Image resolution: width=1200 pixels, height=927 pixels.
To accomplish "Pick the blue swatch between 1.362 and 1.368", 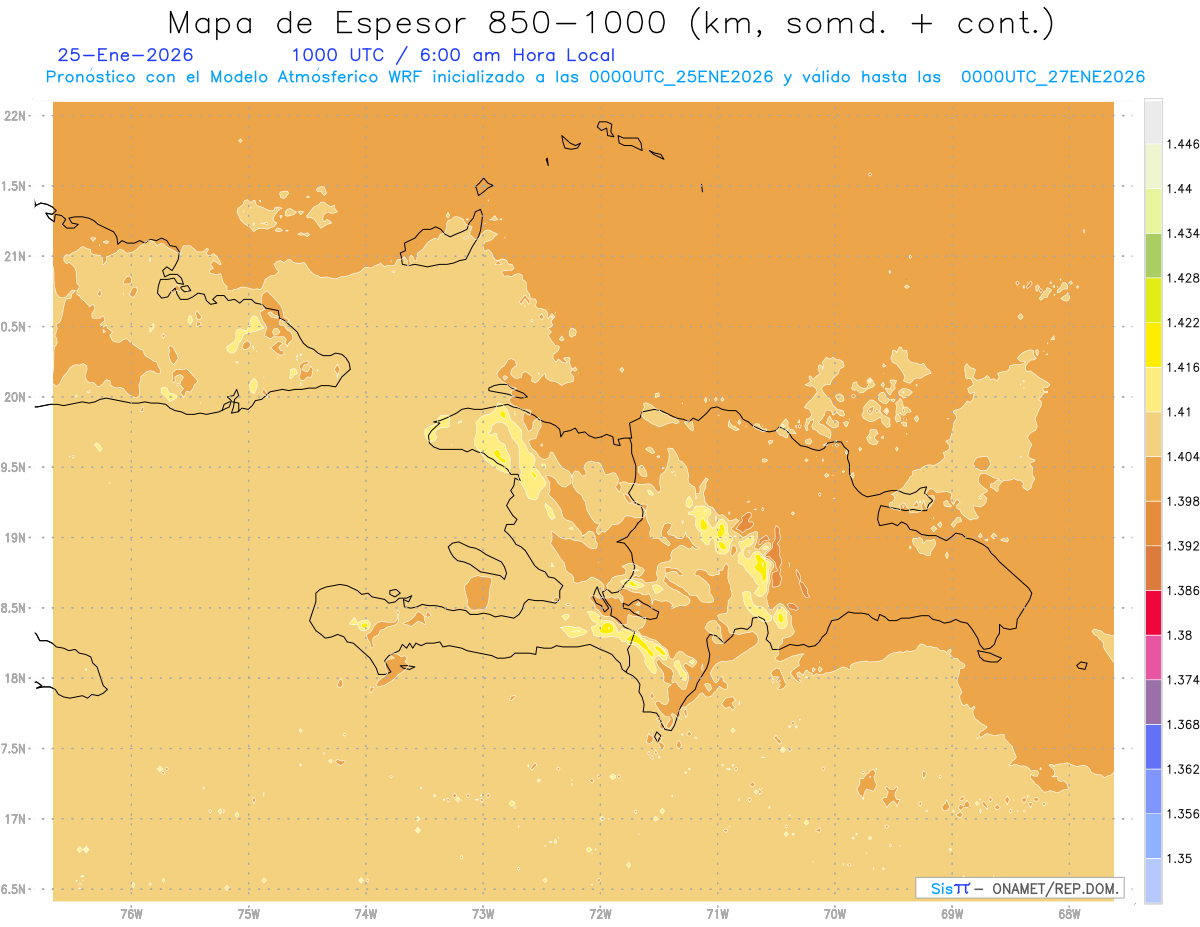I will click(x=1153, y=747).
